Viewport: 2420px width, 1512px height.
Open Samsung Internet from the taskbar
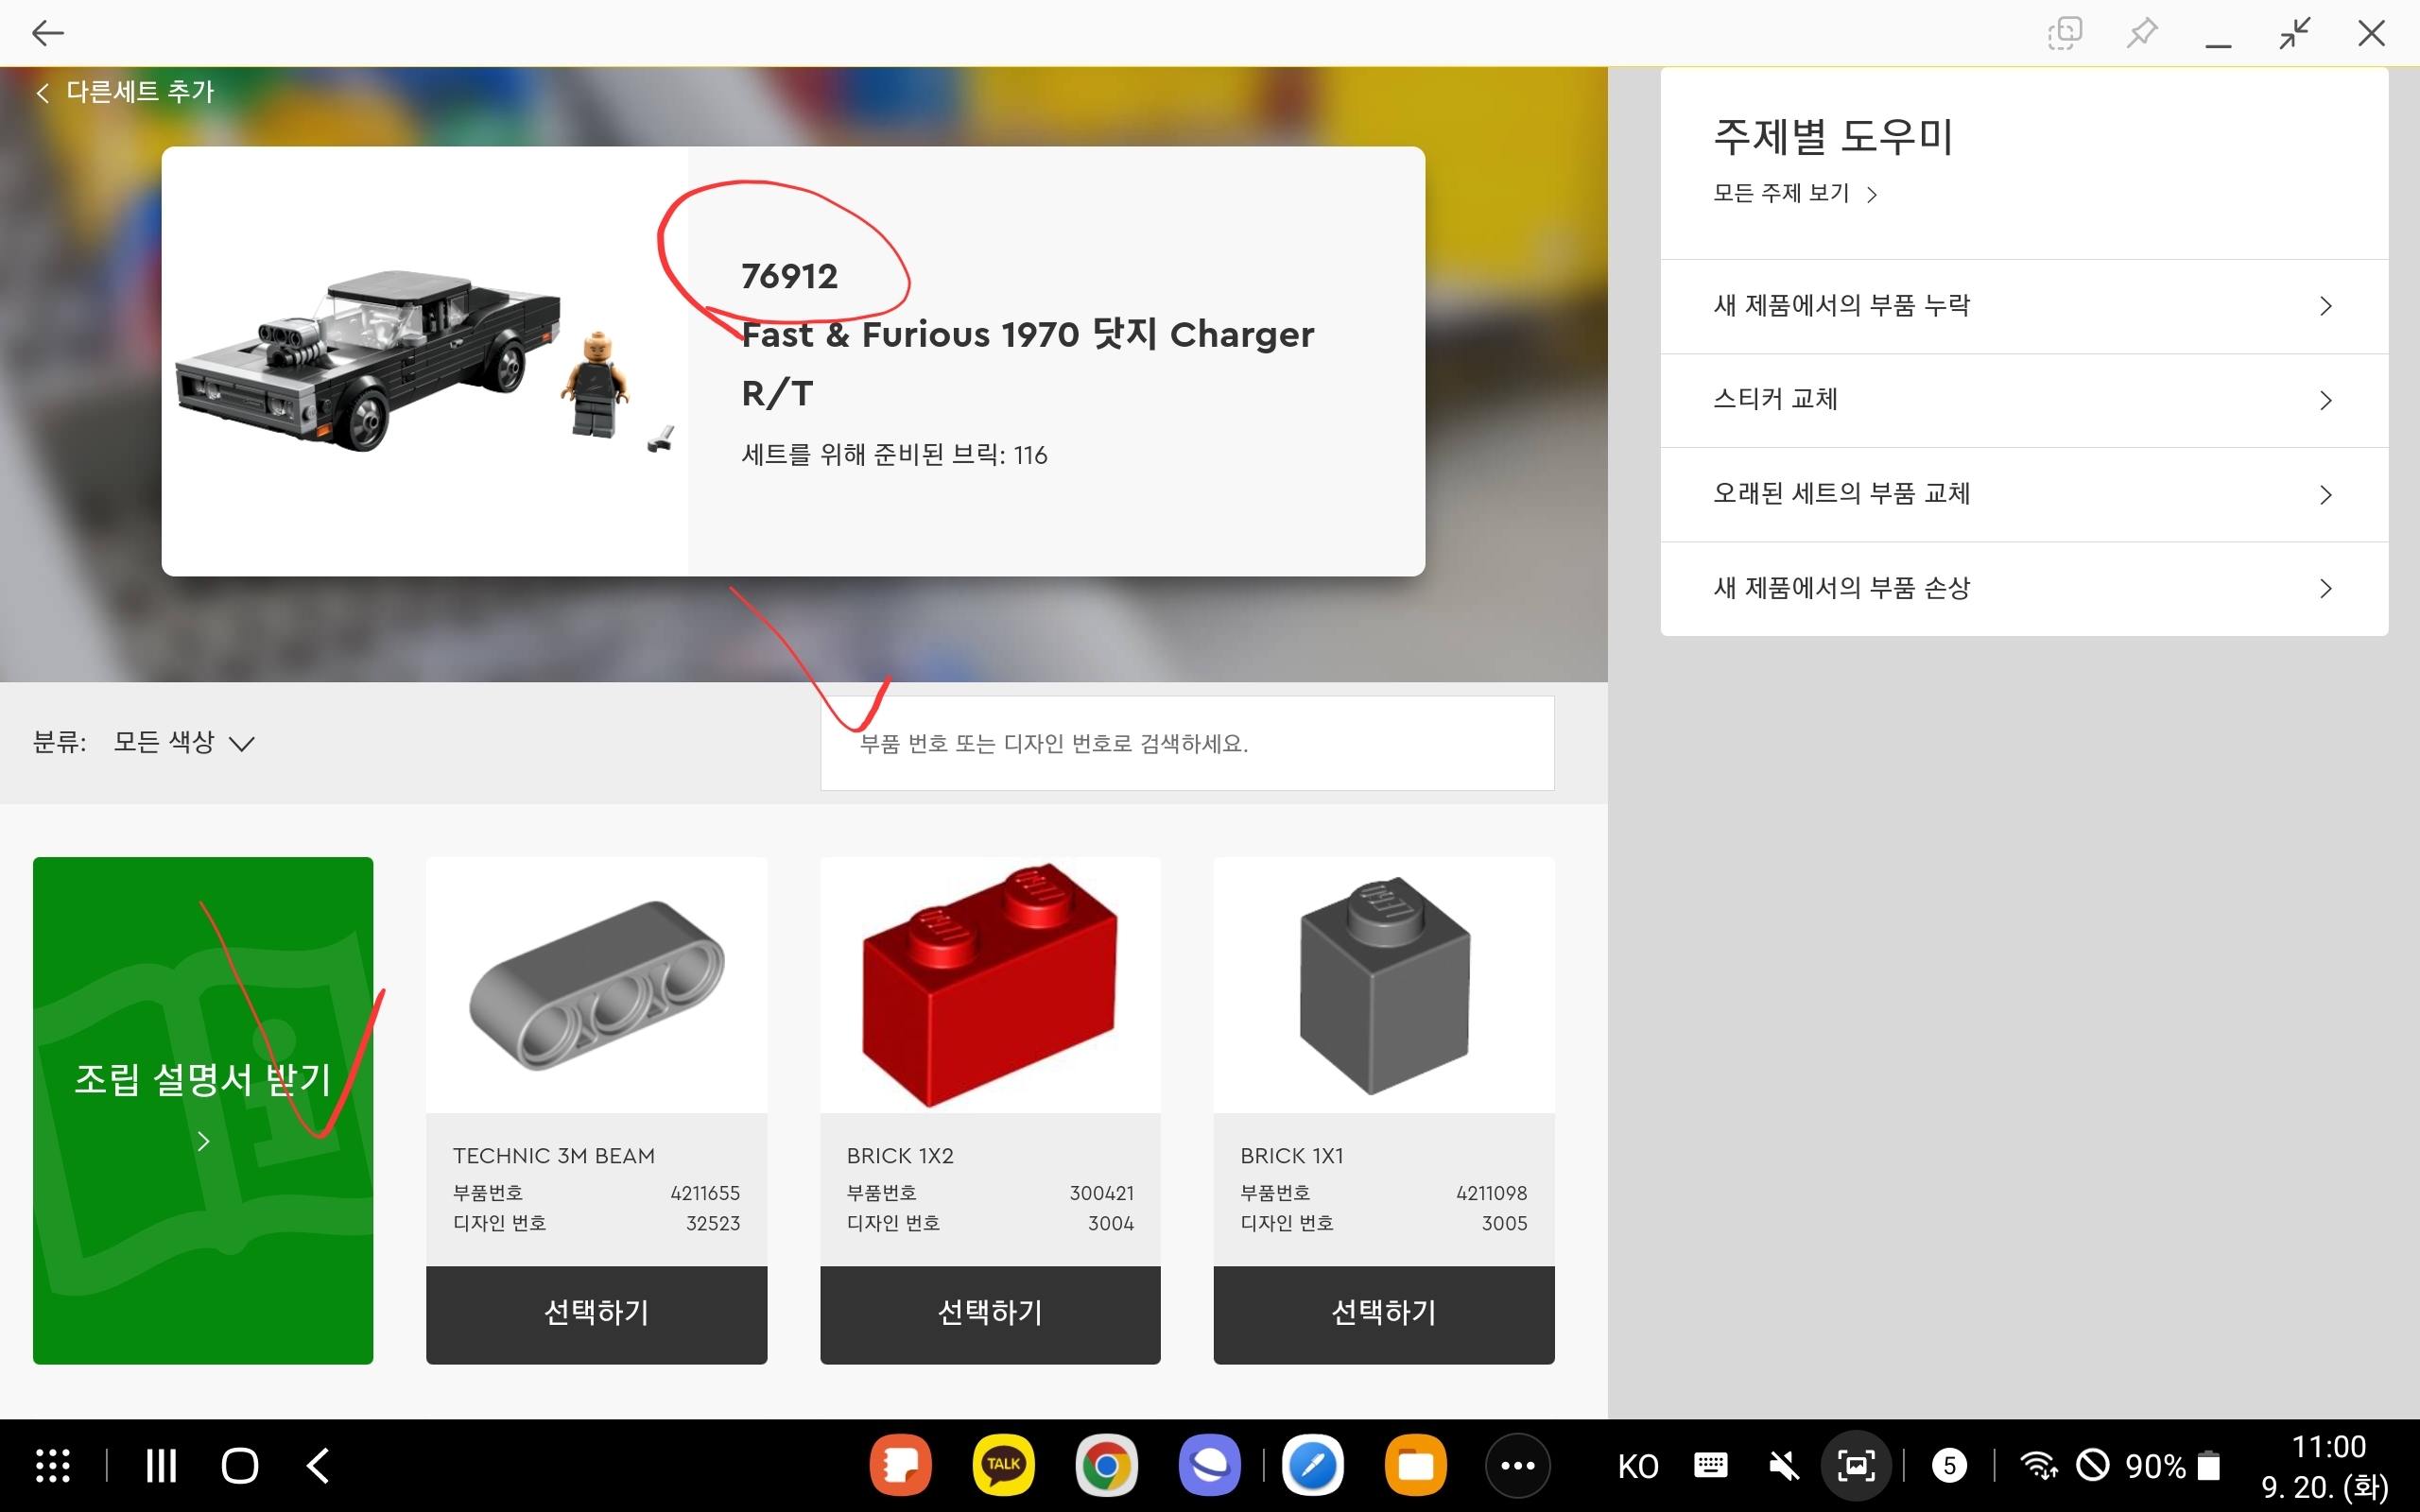click(x=1209, y=1466)
